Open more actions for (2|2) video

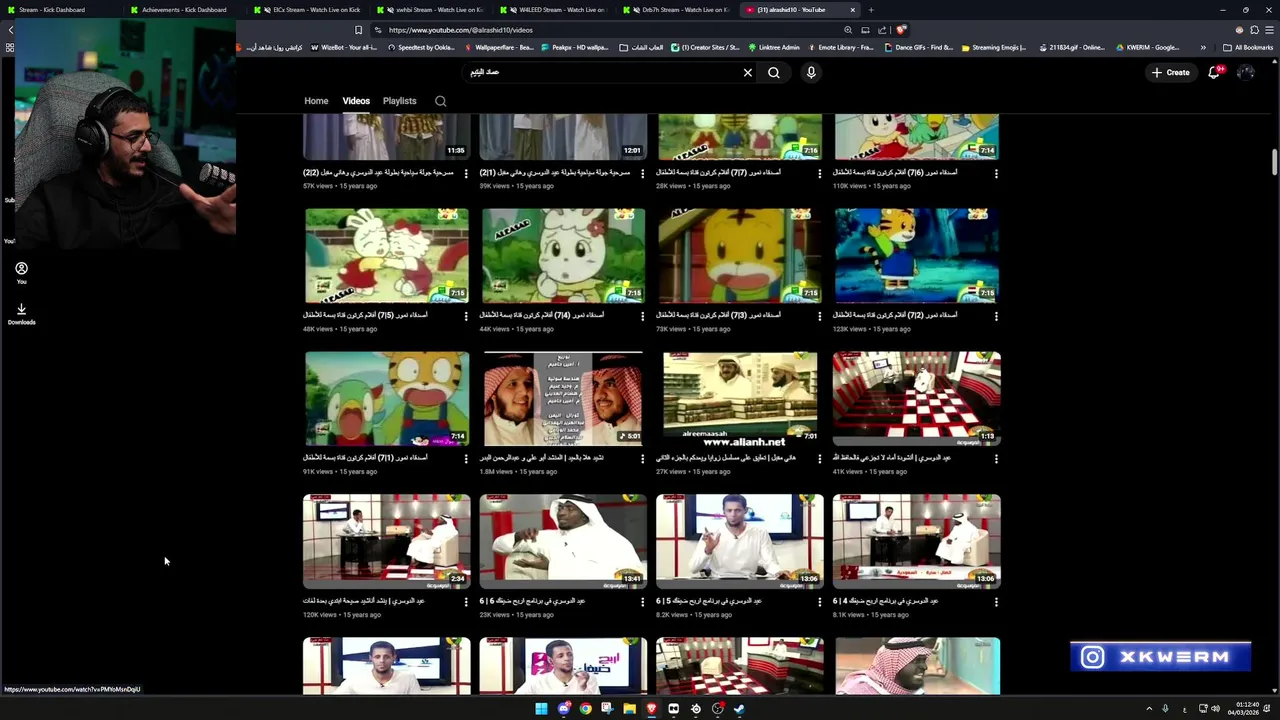[466, 174]
